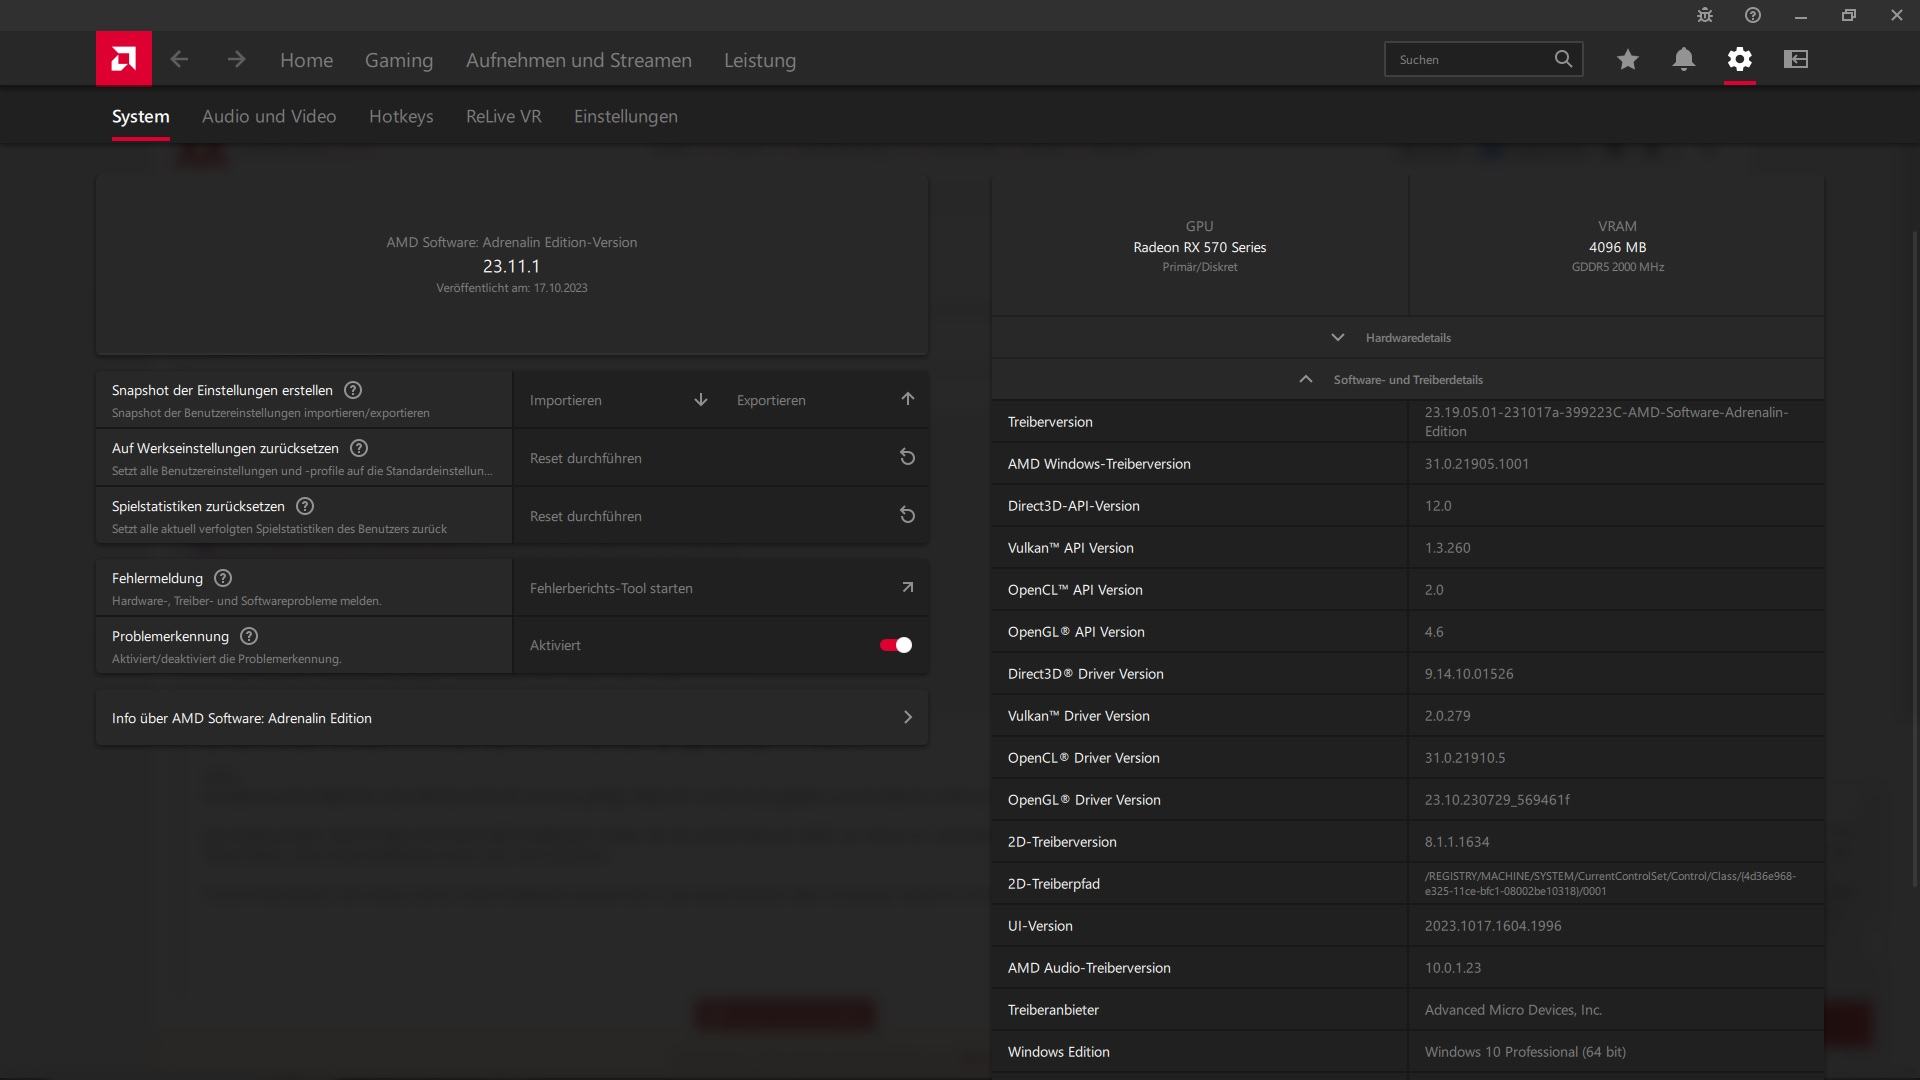Click the 2D-Treiberpfad registry path value
The width and height of the screenshot is (1920, 1080).
point(1610,884)
